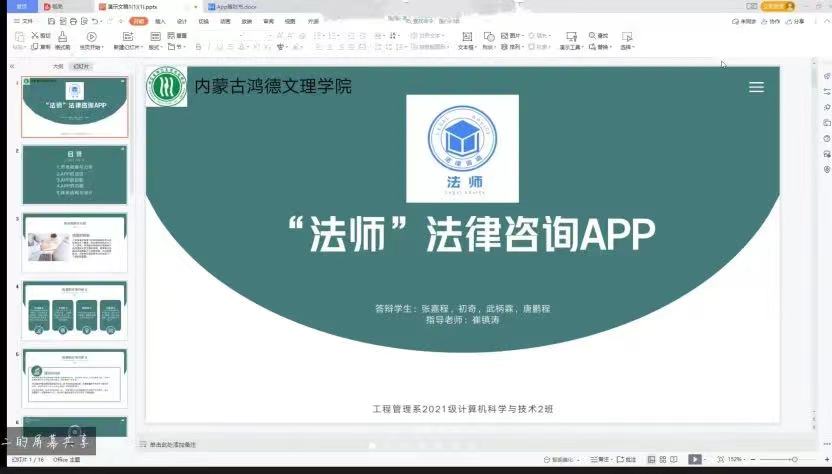Click the college round emblem logo
Viewport: 832px width, 474px height.
(x=167, y=87)
